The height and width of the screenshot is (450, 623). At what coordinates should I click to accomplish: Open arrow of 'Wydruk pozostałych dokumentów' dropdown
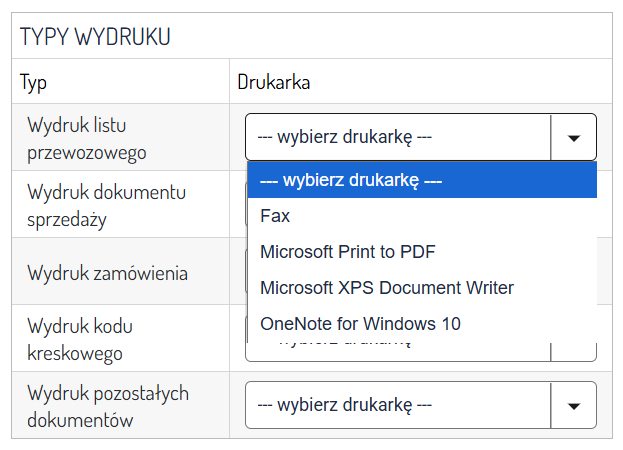tap(574, 405)
